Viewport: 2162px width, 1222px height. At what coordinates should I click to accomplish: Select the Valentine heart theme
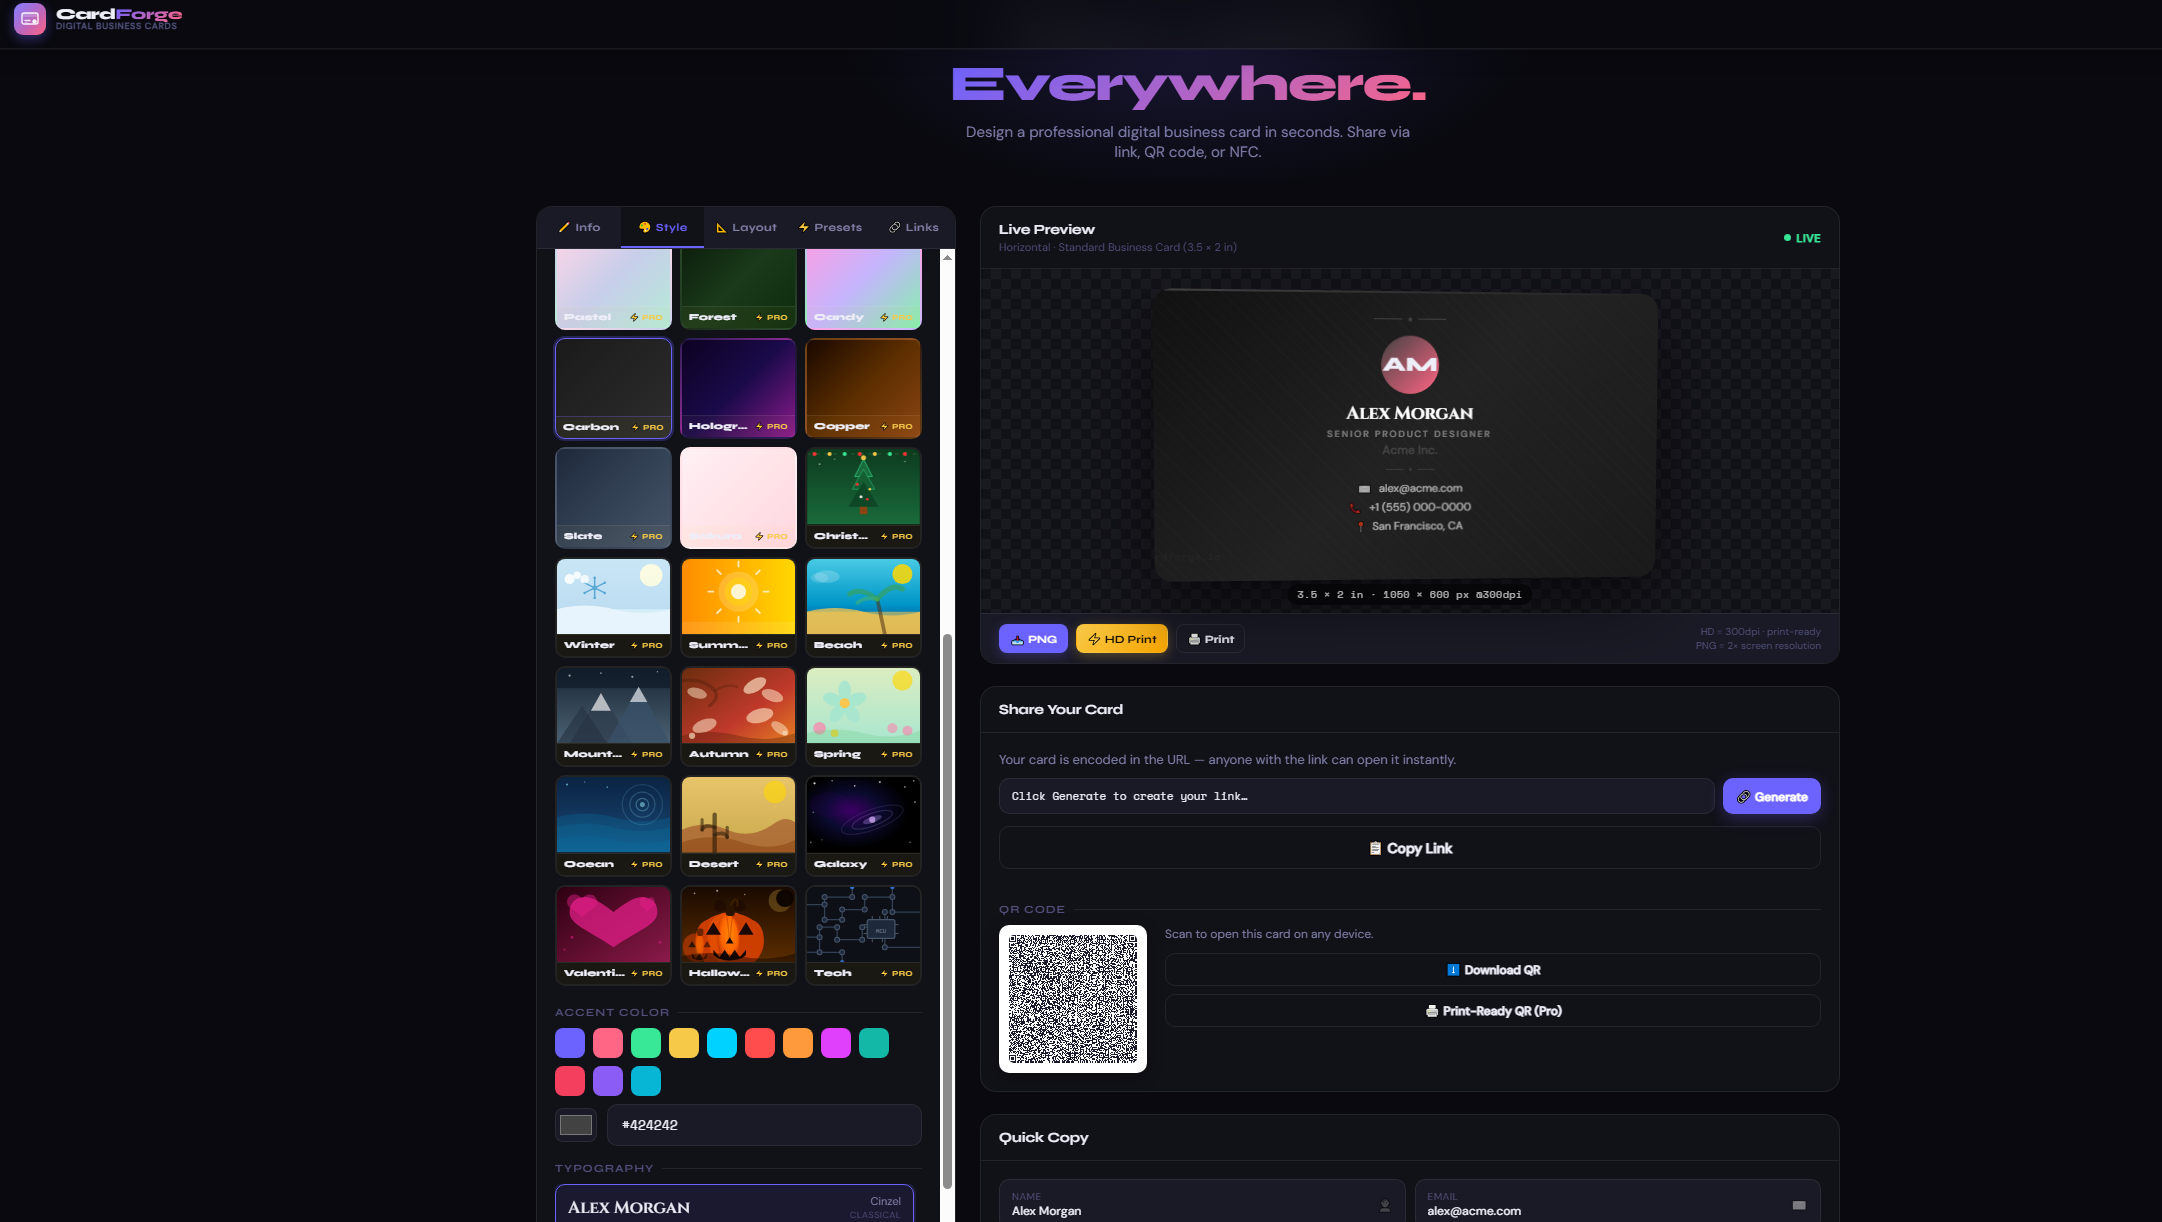click(x=613, y=934)
